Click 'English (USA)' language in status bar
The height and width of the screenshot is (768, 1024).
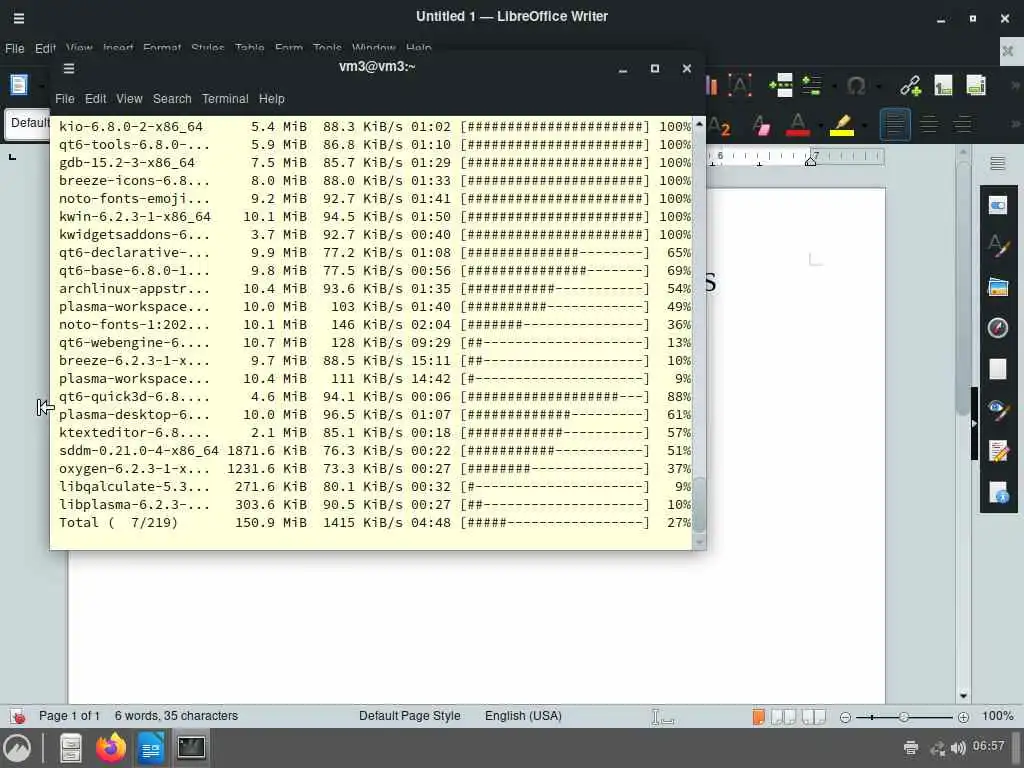[523, 716]
